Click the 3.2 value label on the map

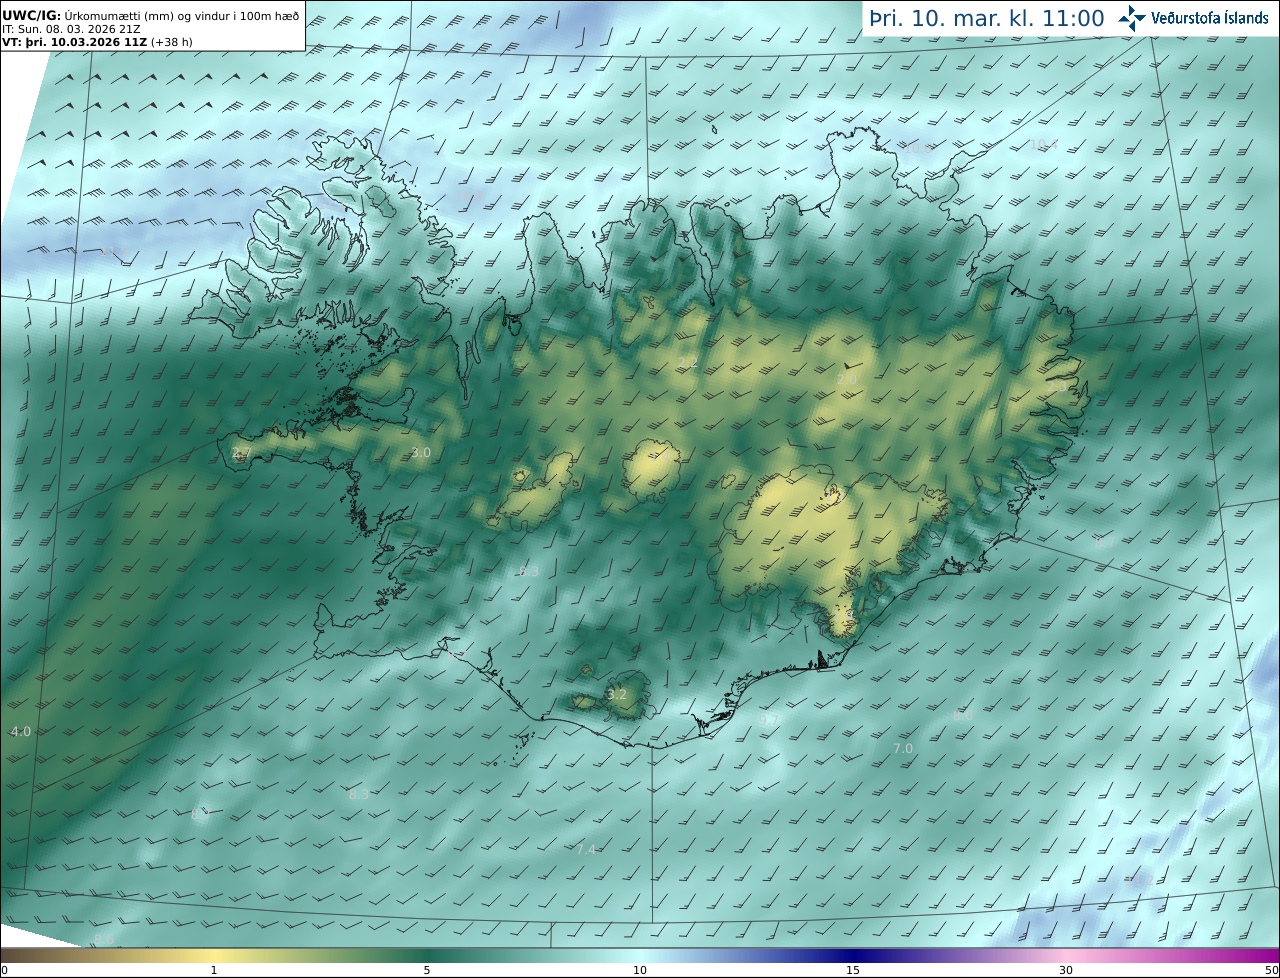pos(617,694)
